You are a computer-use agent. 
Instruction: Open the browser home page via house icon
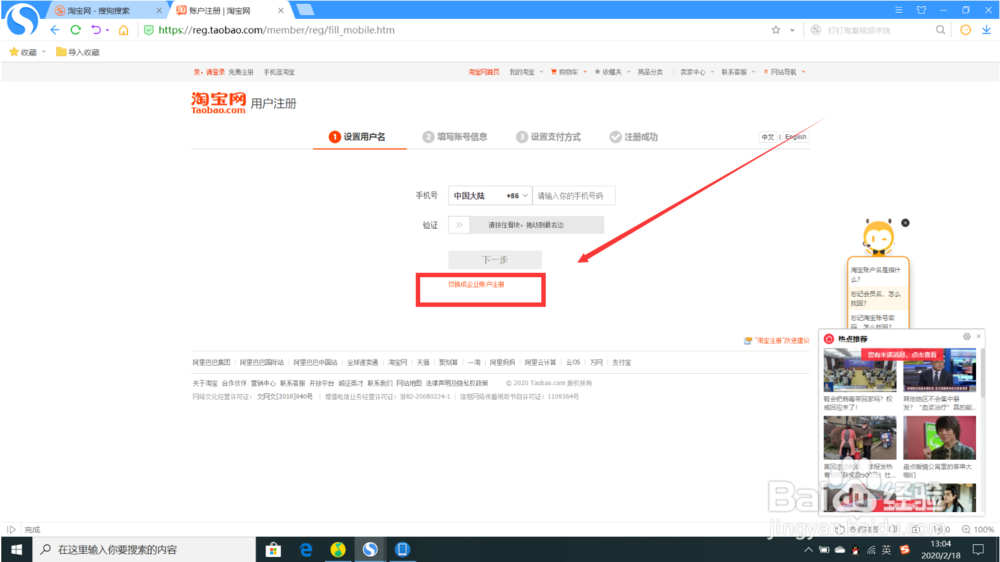pos(124,30)
